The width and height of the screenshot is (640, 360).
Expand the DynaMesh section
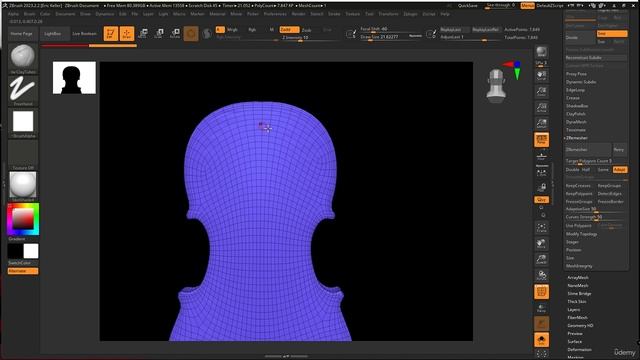coord(576,122)
